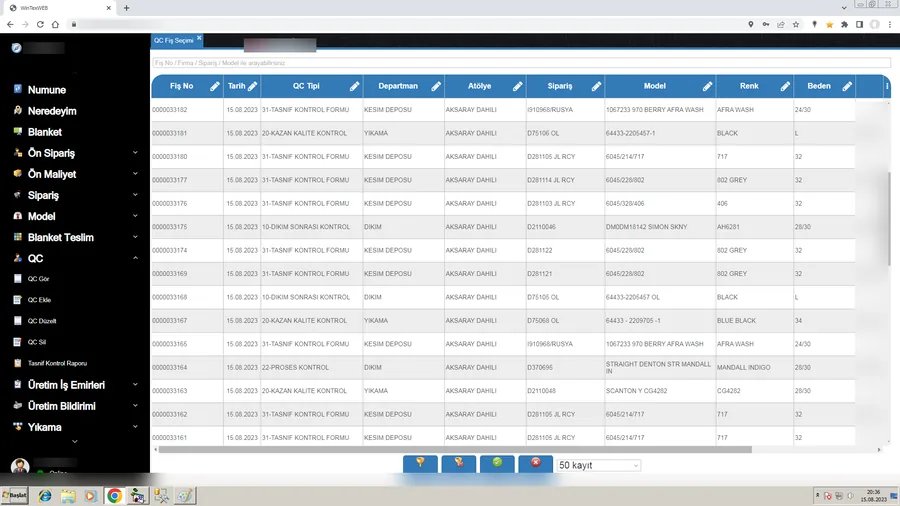
Task: Open the QC Ekle submenu item
Action: pos(39,300)
